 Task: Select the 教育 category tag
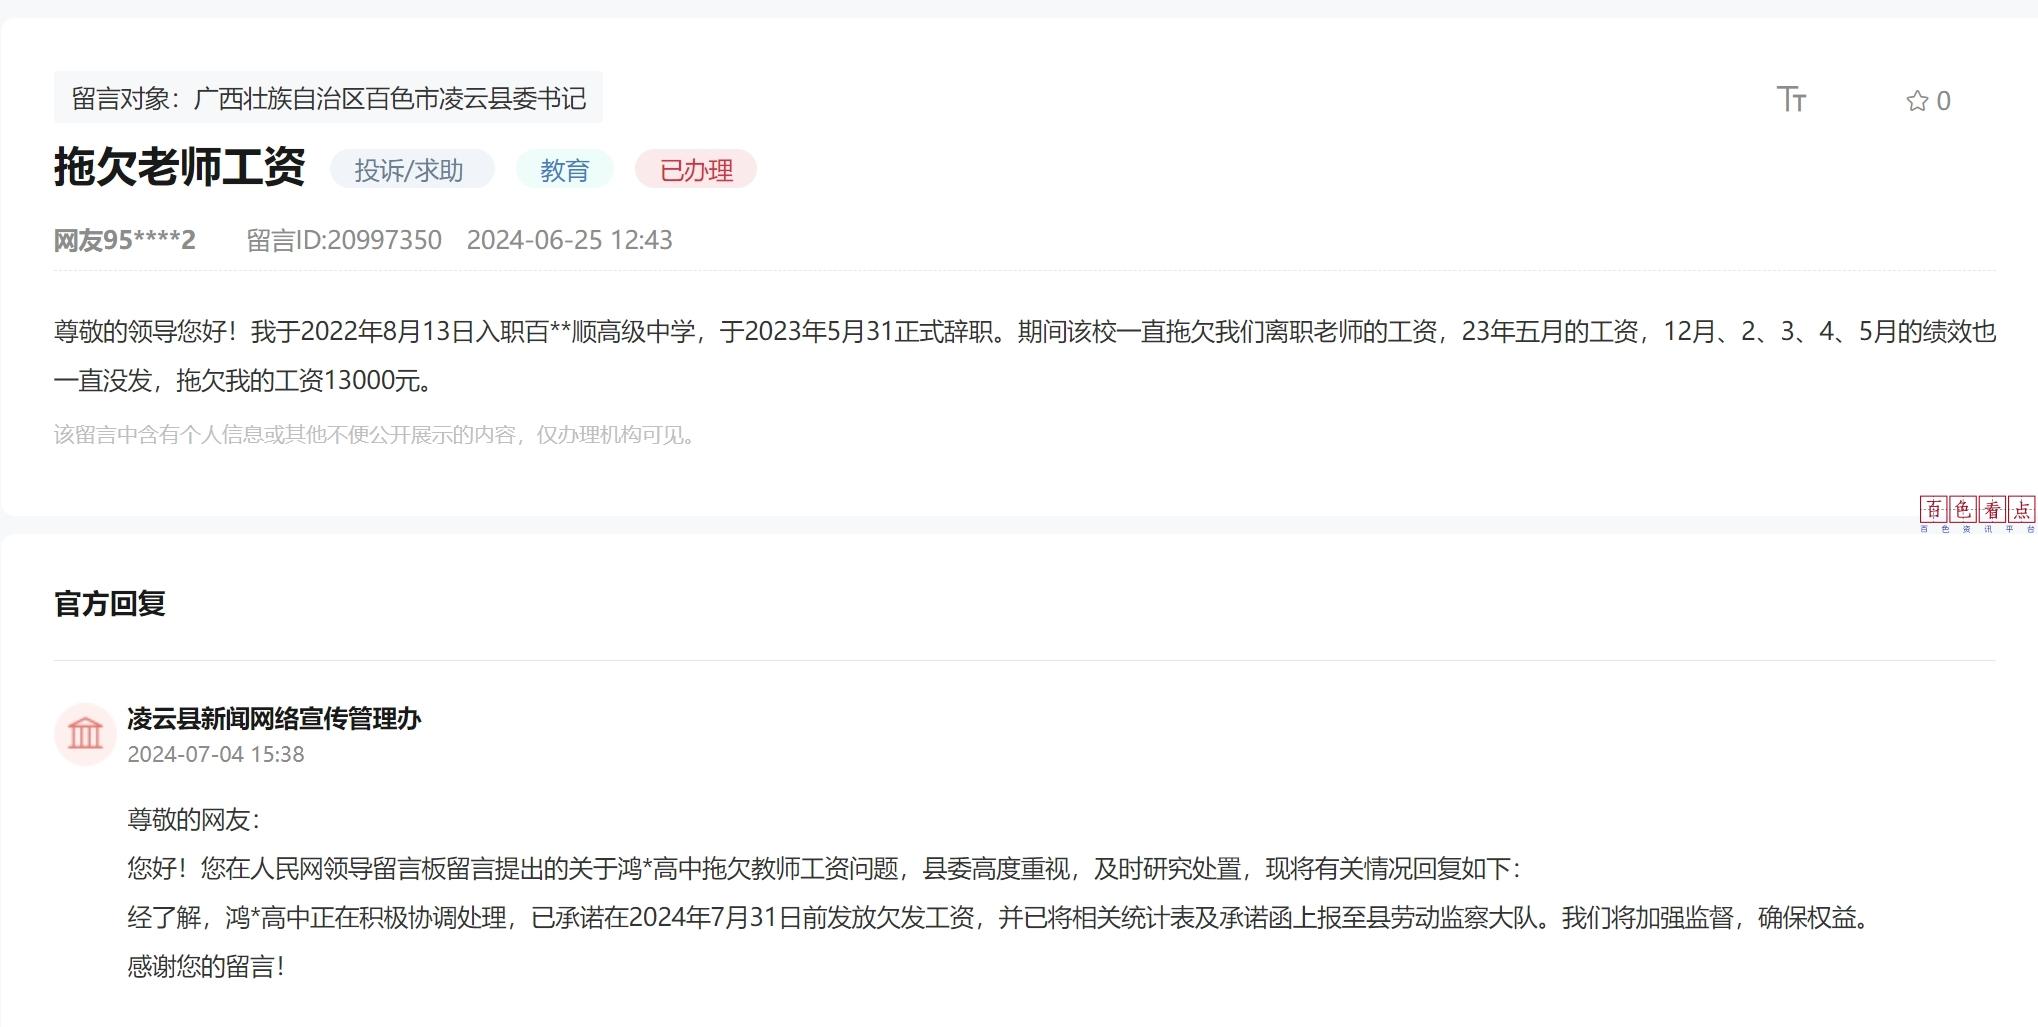565,170
